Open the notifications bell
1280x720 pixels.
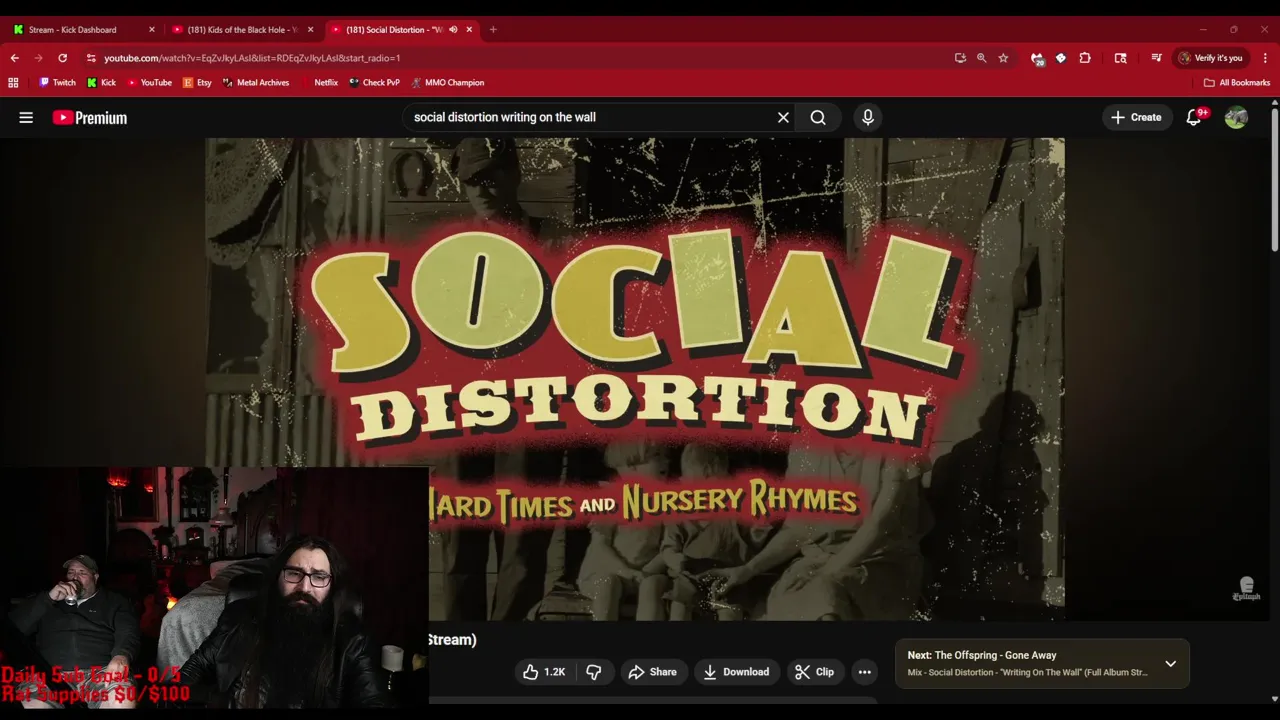coord(1194,117)
